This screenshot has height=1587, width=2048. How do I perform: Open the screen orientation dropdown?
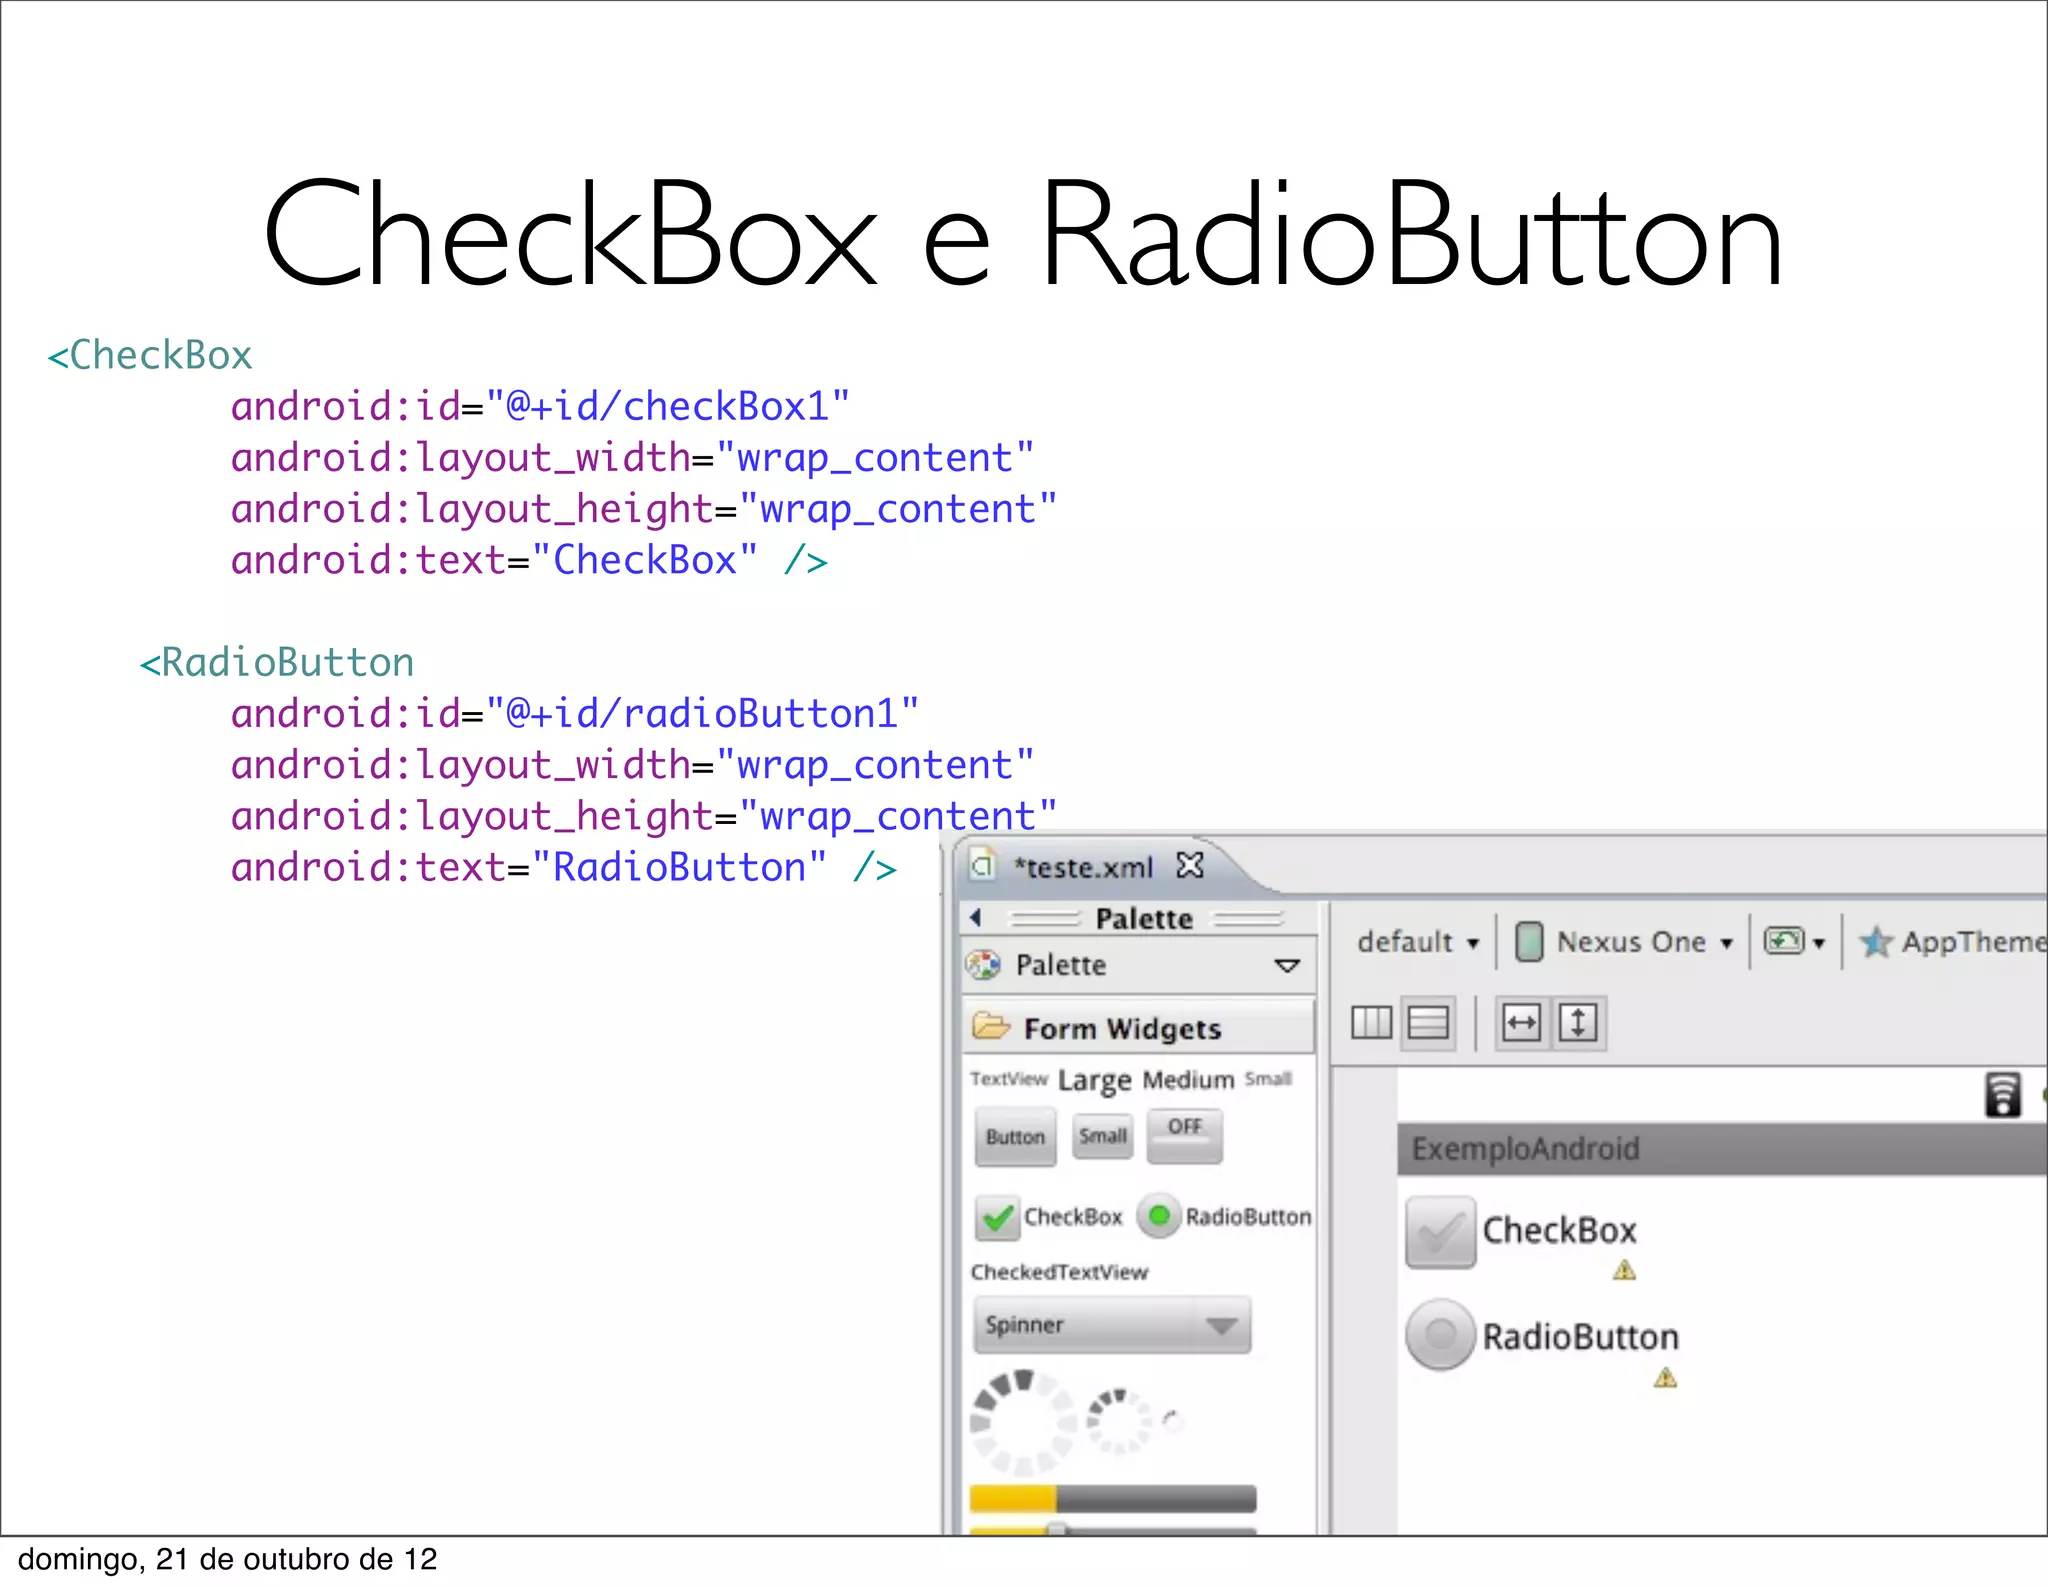(x=1795, y=941)
